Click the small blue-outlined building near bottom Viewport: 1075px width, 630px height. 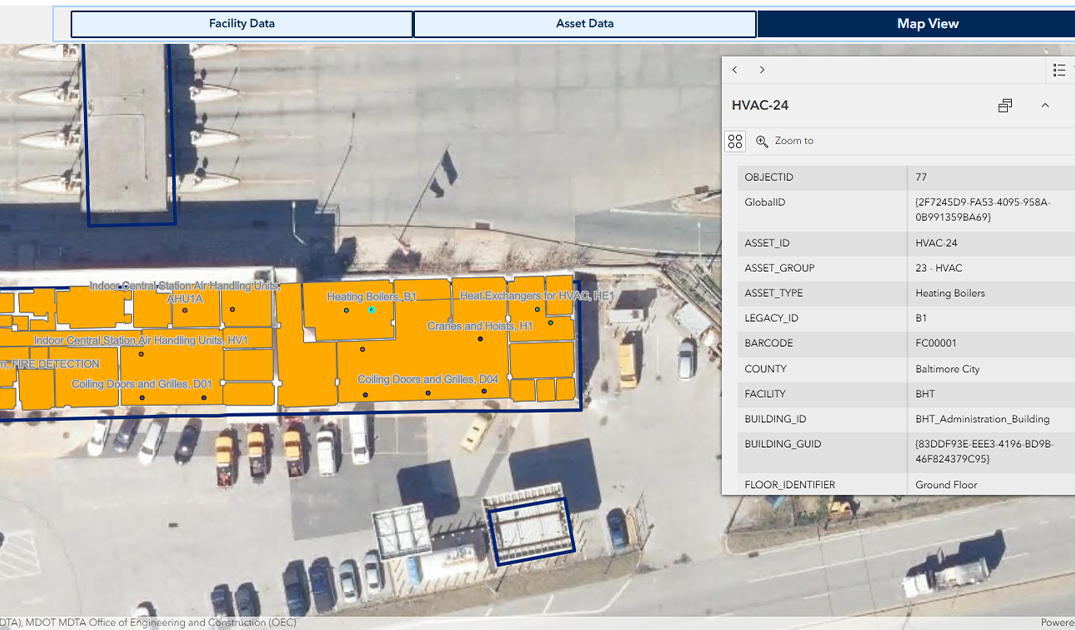point(531,532)
